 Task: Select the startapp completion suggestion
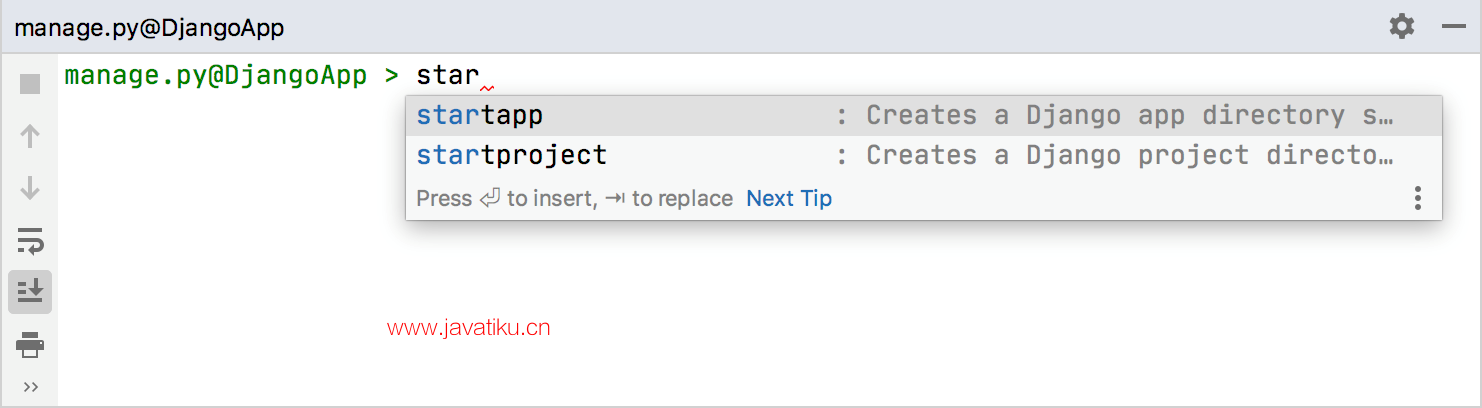(923, 116)
